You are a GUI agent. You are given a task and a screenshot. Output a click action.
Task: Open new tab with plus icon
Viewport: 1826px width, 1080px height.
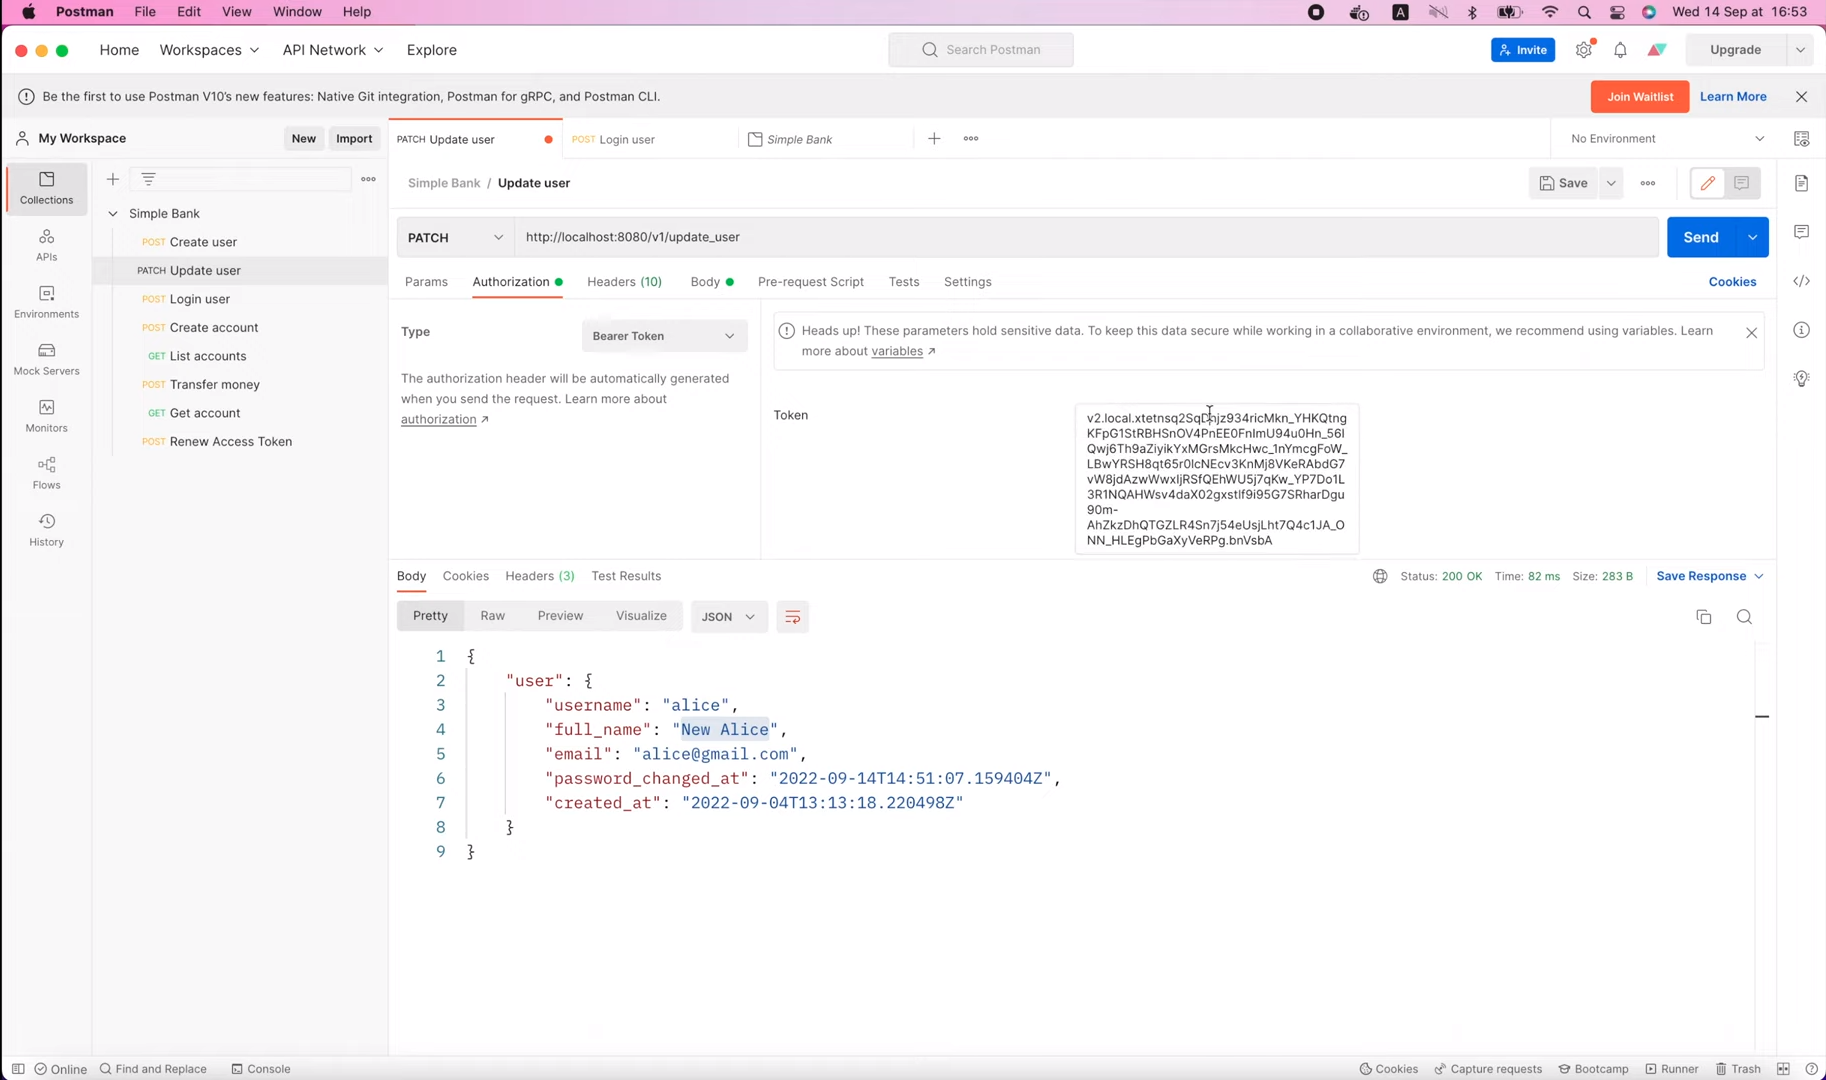(934, 139)
